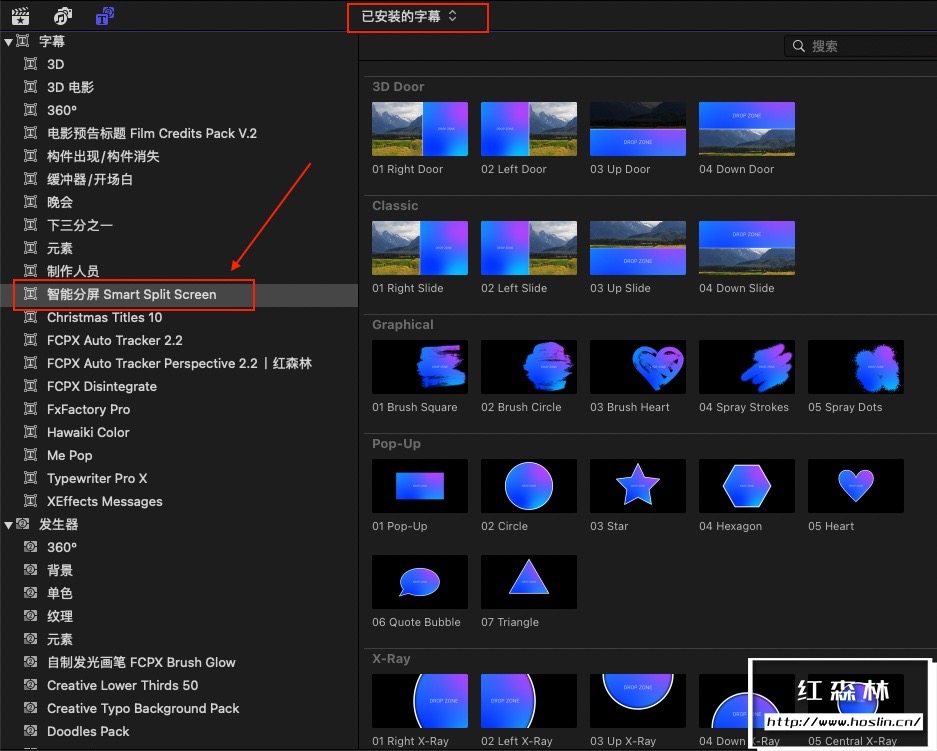Click the 构件出现/构件消失 category icon
Screen dimensions: 937x751
click(30, 156)
